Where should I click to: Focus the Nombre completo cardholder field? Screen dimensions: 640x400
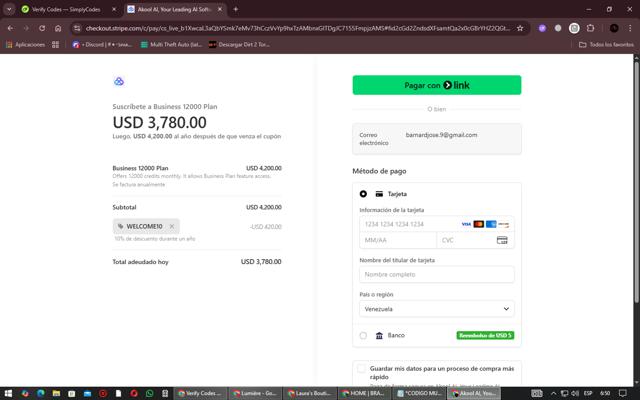point(437,274)
